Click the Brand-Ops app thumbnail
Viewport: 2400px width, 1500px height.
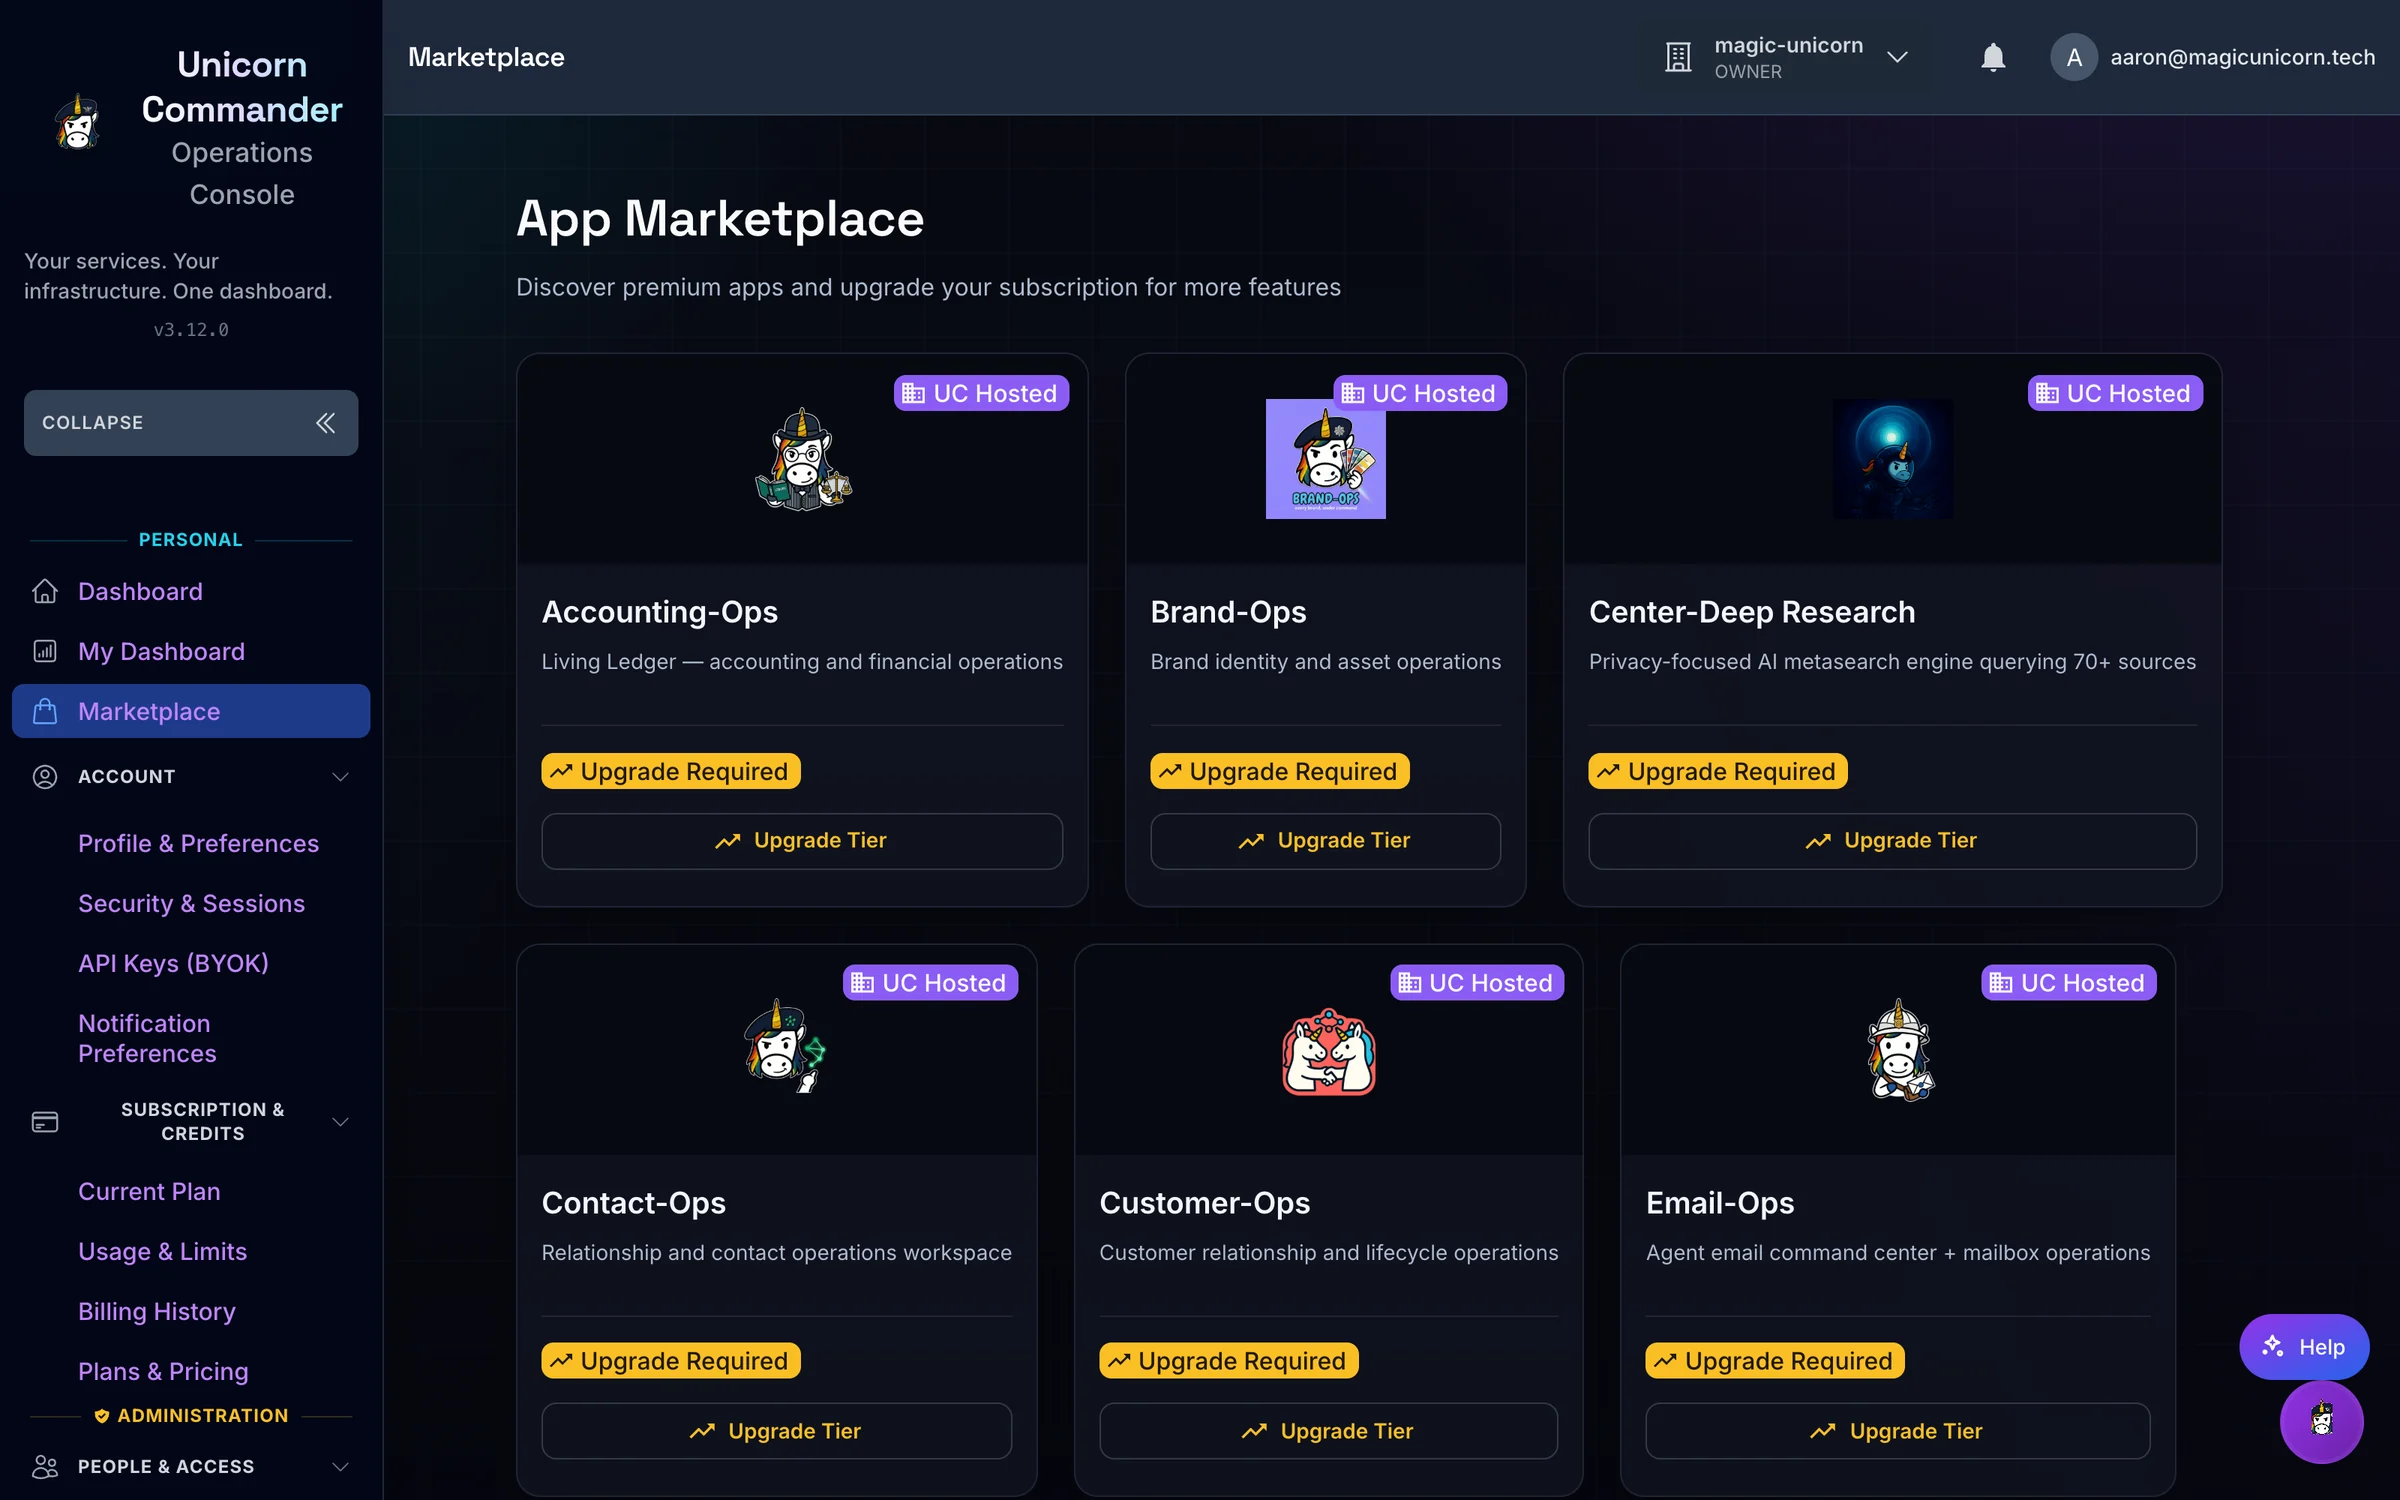[x=1325, y=459]
